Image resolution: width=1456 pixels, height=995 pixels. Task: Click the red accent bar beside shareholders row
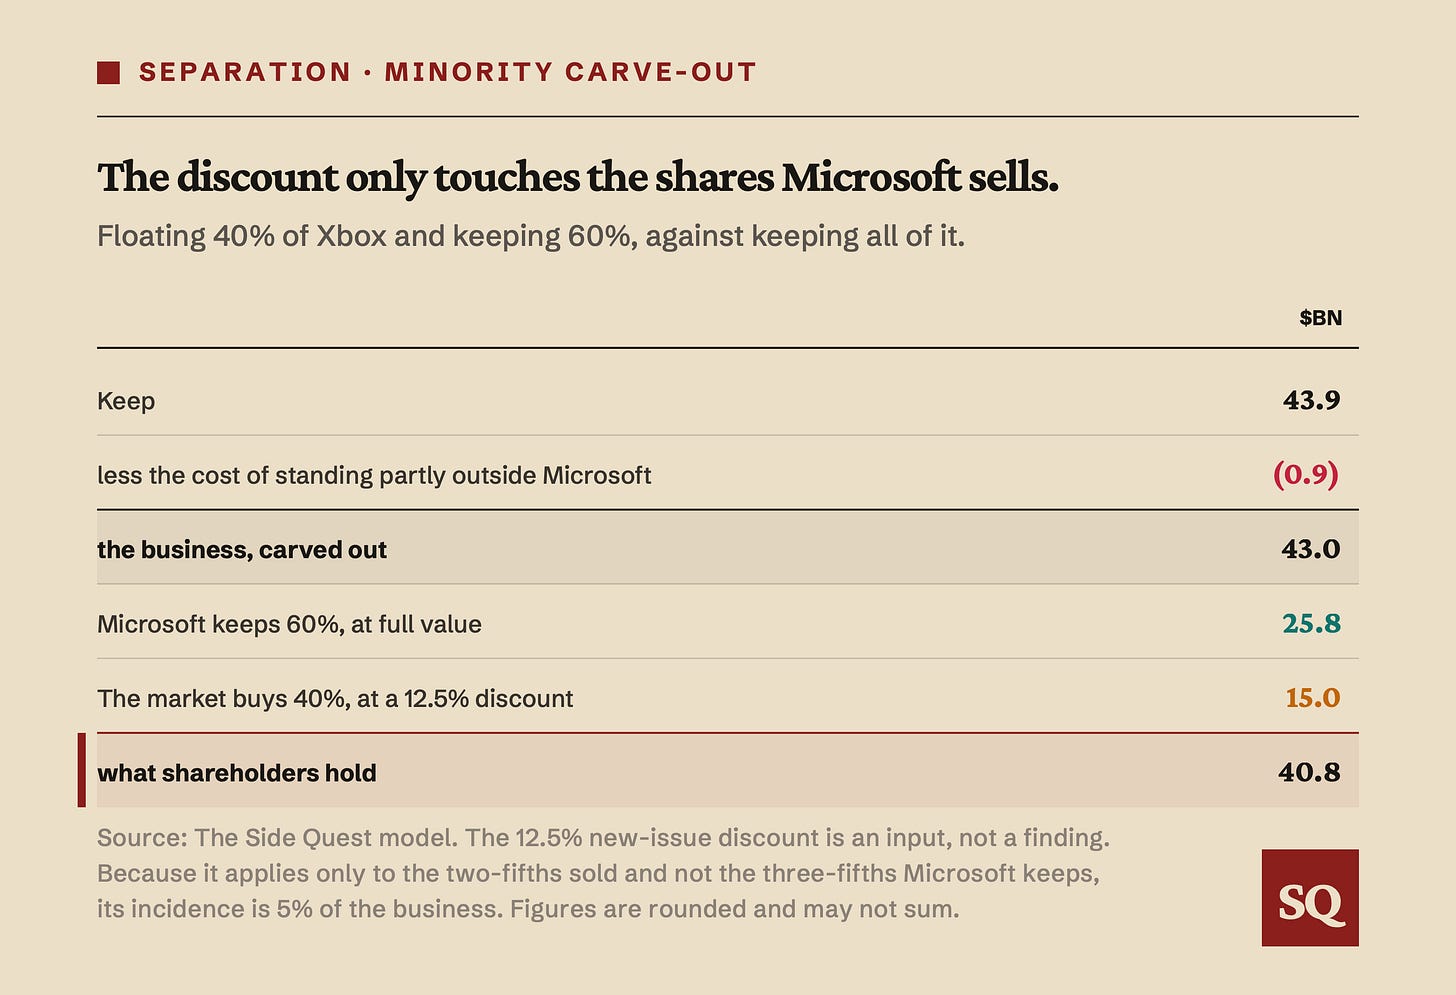pyautogui.click(x=81, y=770)
